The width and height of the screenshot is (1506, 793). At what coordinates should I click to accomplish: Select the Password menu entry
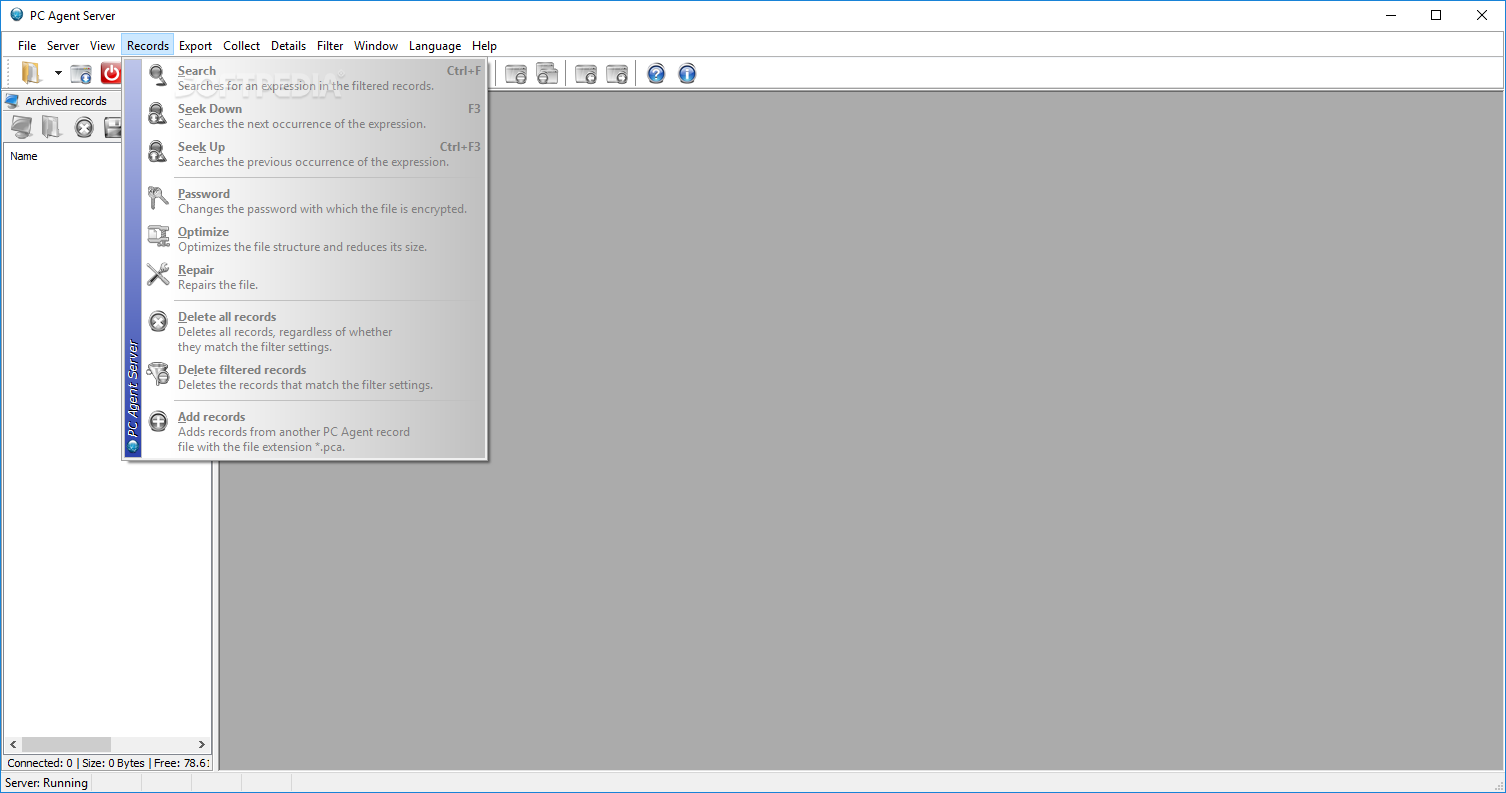[x=314, y=201]
